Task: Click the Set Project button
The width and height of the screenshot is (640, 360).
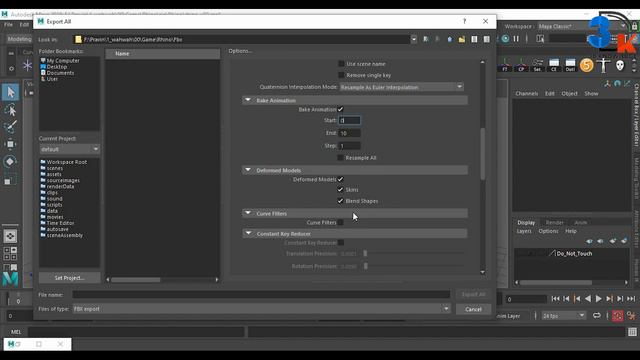Action: [x=69, y=278]
